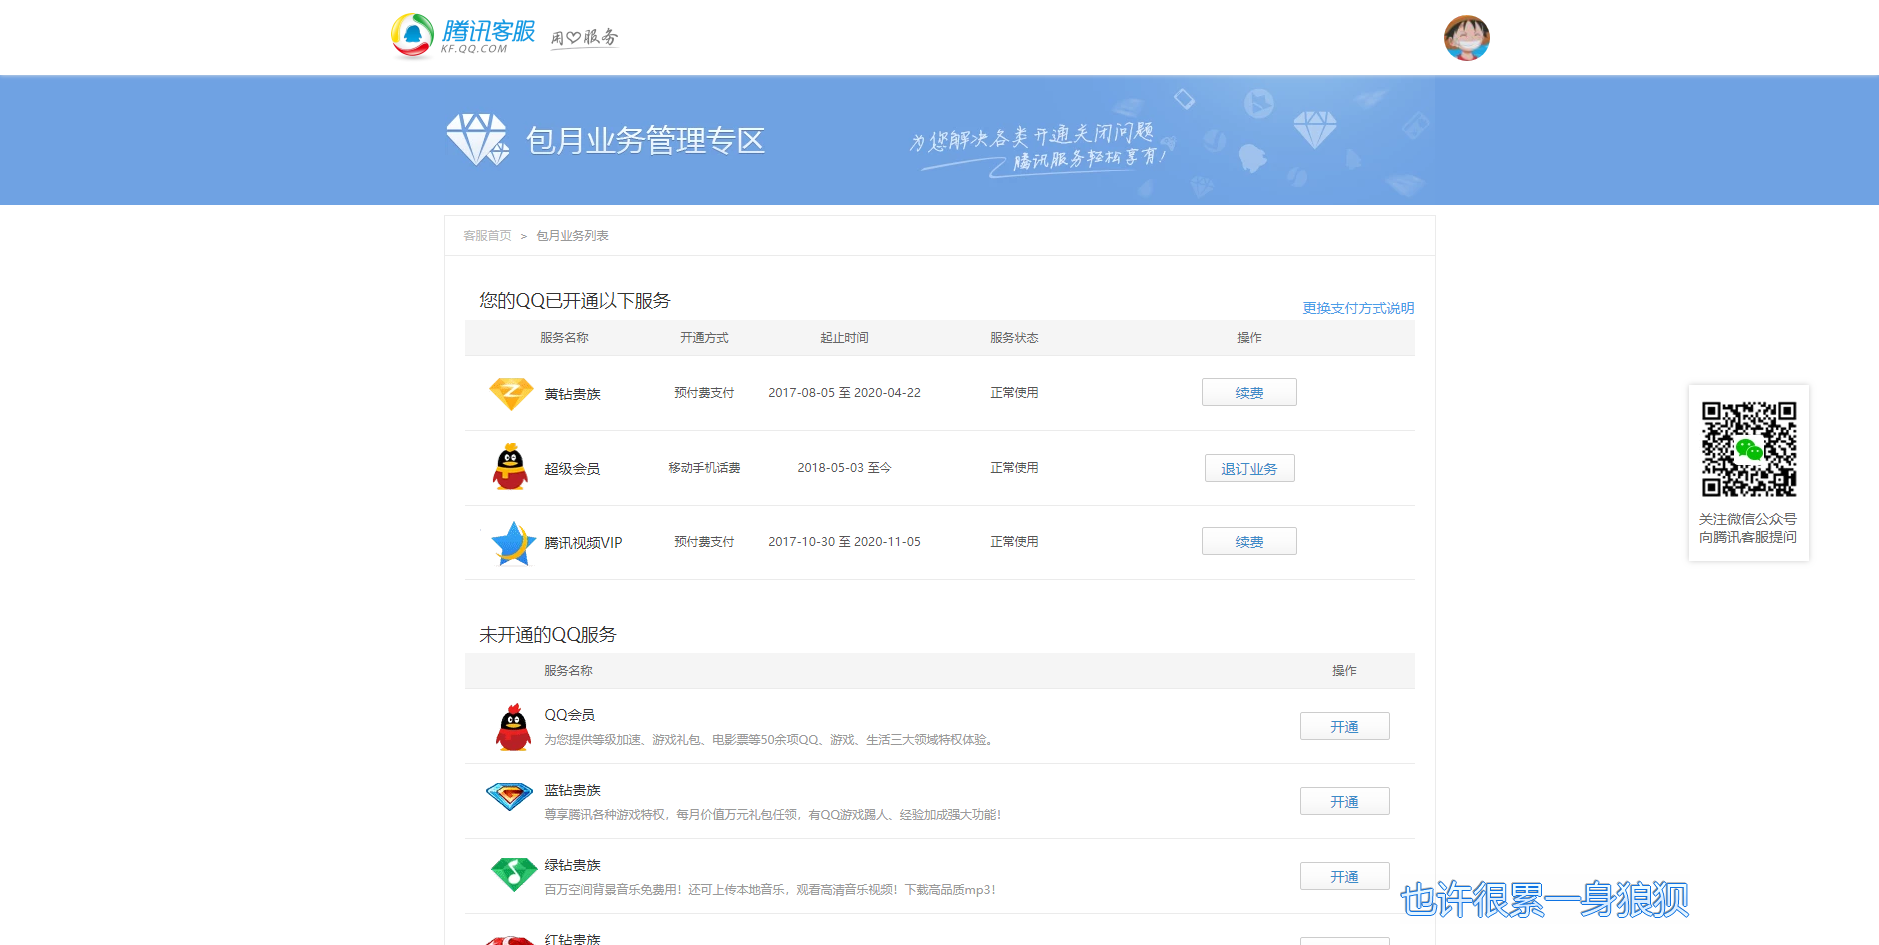Click the 黄钻贵族 diamond icon
Screen dimensions: 1879x945
point(511,393)
